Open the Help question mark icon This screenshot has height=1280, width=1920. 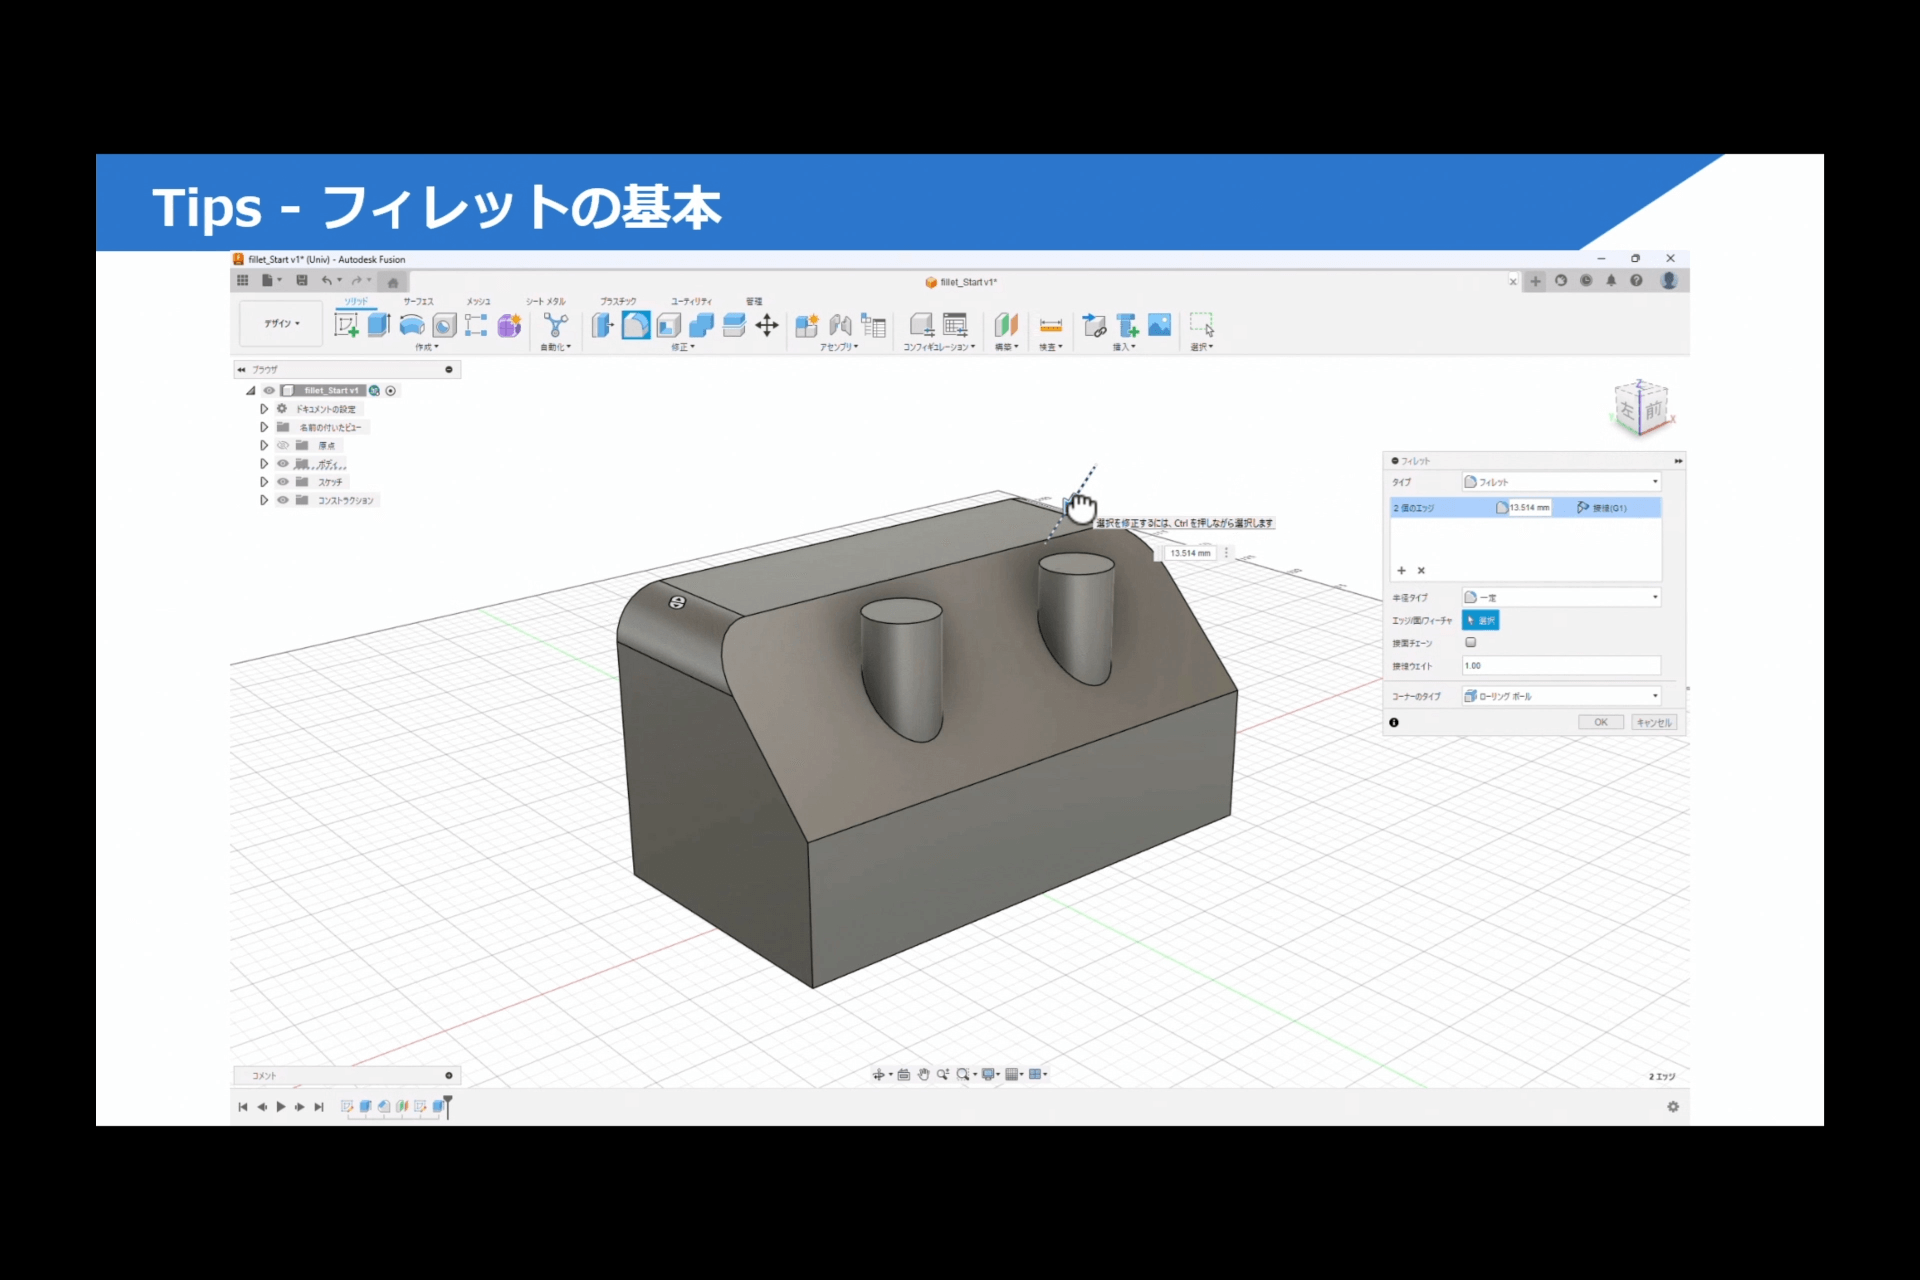click(1636, 281)
